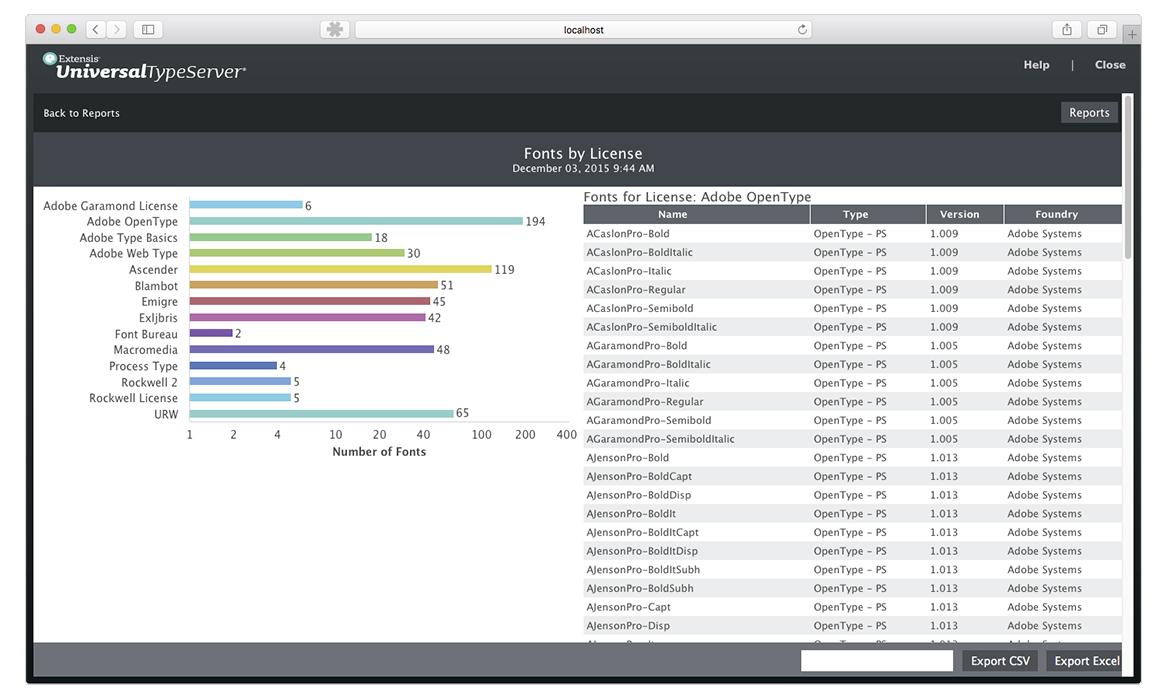Image resolution: width=1167 pixels, height=700 pixels.
Task: Select the AJensonPro-BoldCapt row
Action: point(852,476)
